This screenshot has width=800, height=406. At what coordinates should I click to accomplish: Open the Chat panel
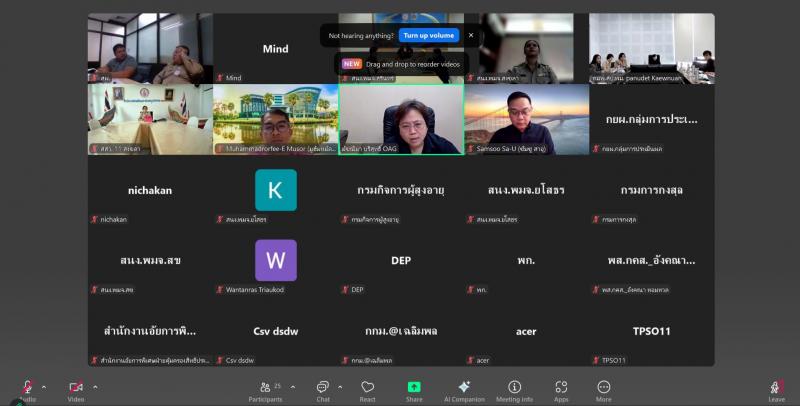[x=323, y=391]
